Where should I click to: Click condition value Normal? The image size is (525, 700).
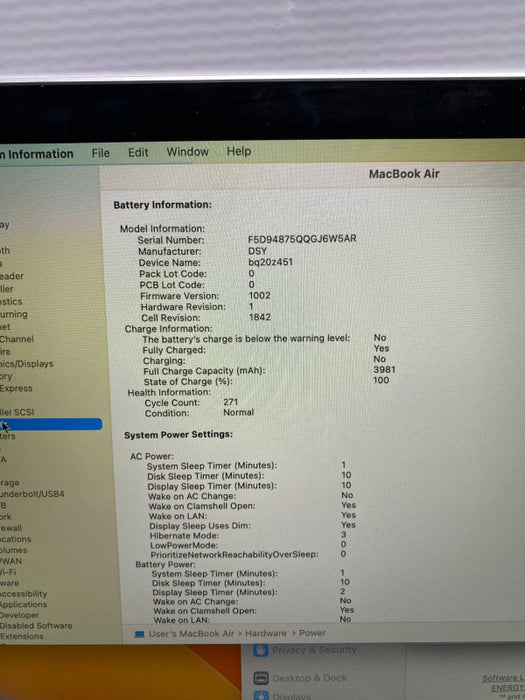pyautogui.click(x=238, y=412)
